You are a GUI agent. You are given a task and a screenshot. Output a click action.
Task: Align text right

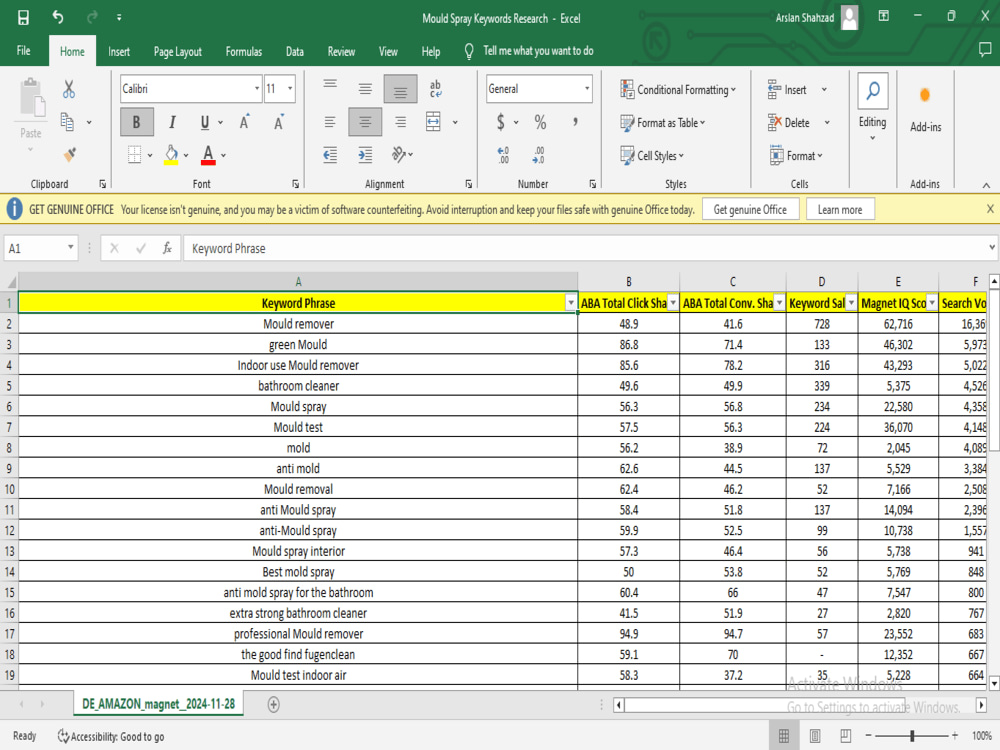pos(400,122)
